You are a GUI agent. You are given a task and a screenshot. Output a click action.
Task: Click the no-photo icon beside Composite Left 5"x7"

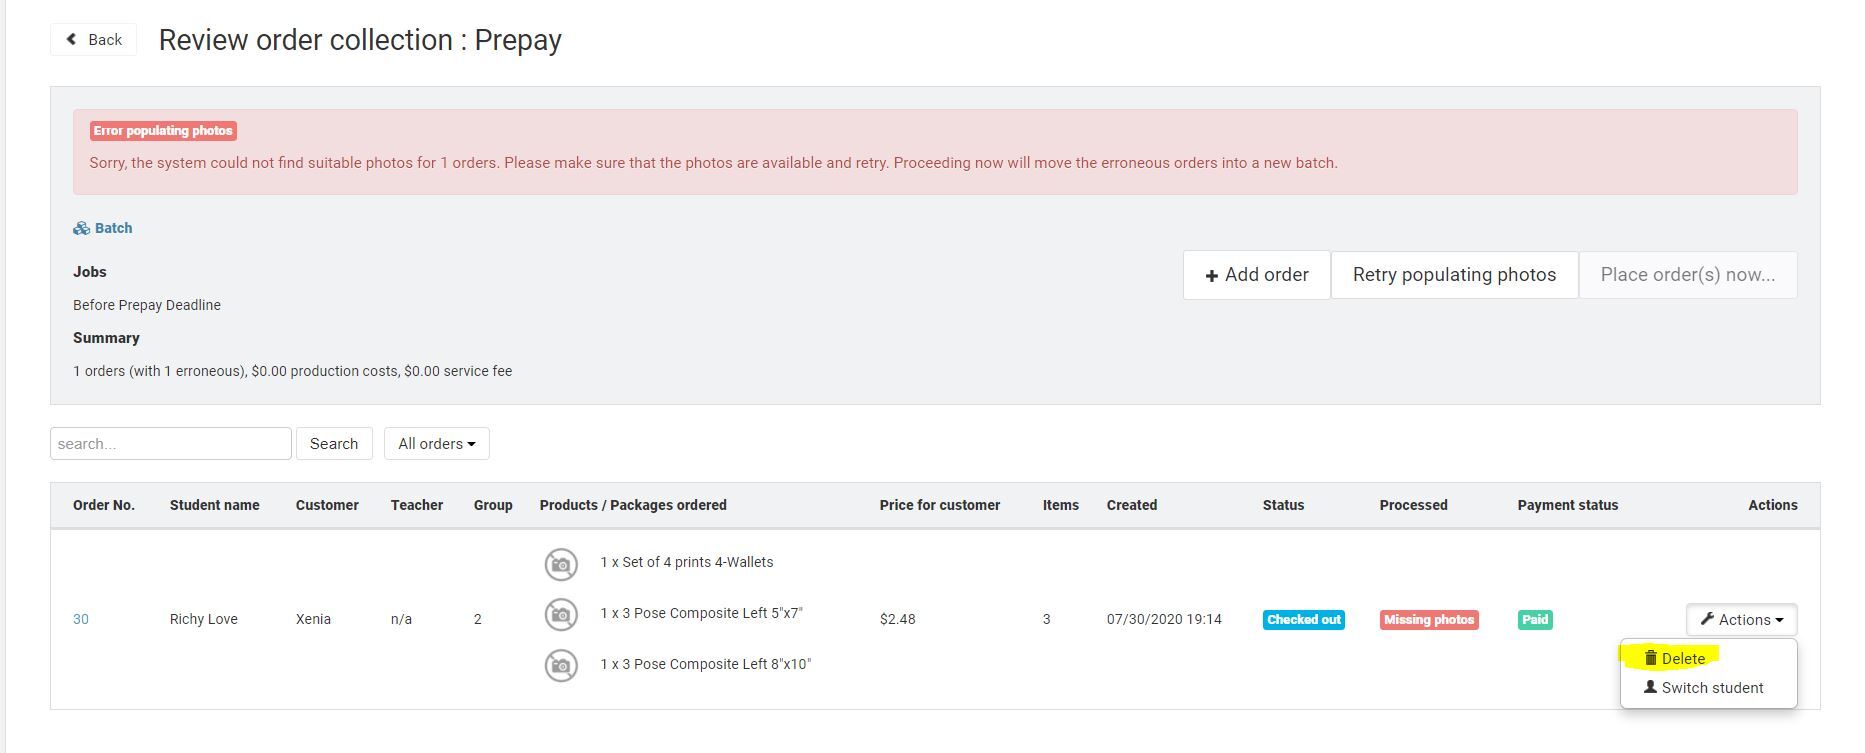pyautogui.click(x=561, y=614)
